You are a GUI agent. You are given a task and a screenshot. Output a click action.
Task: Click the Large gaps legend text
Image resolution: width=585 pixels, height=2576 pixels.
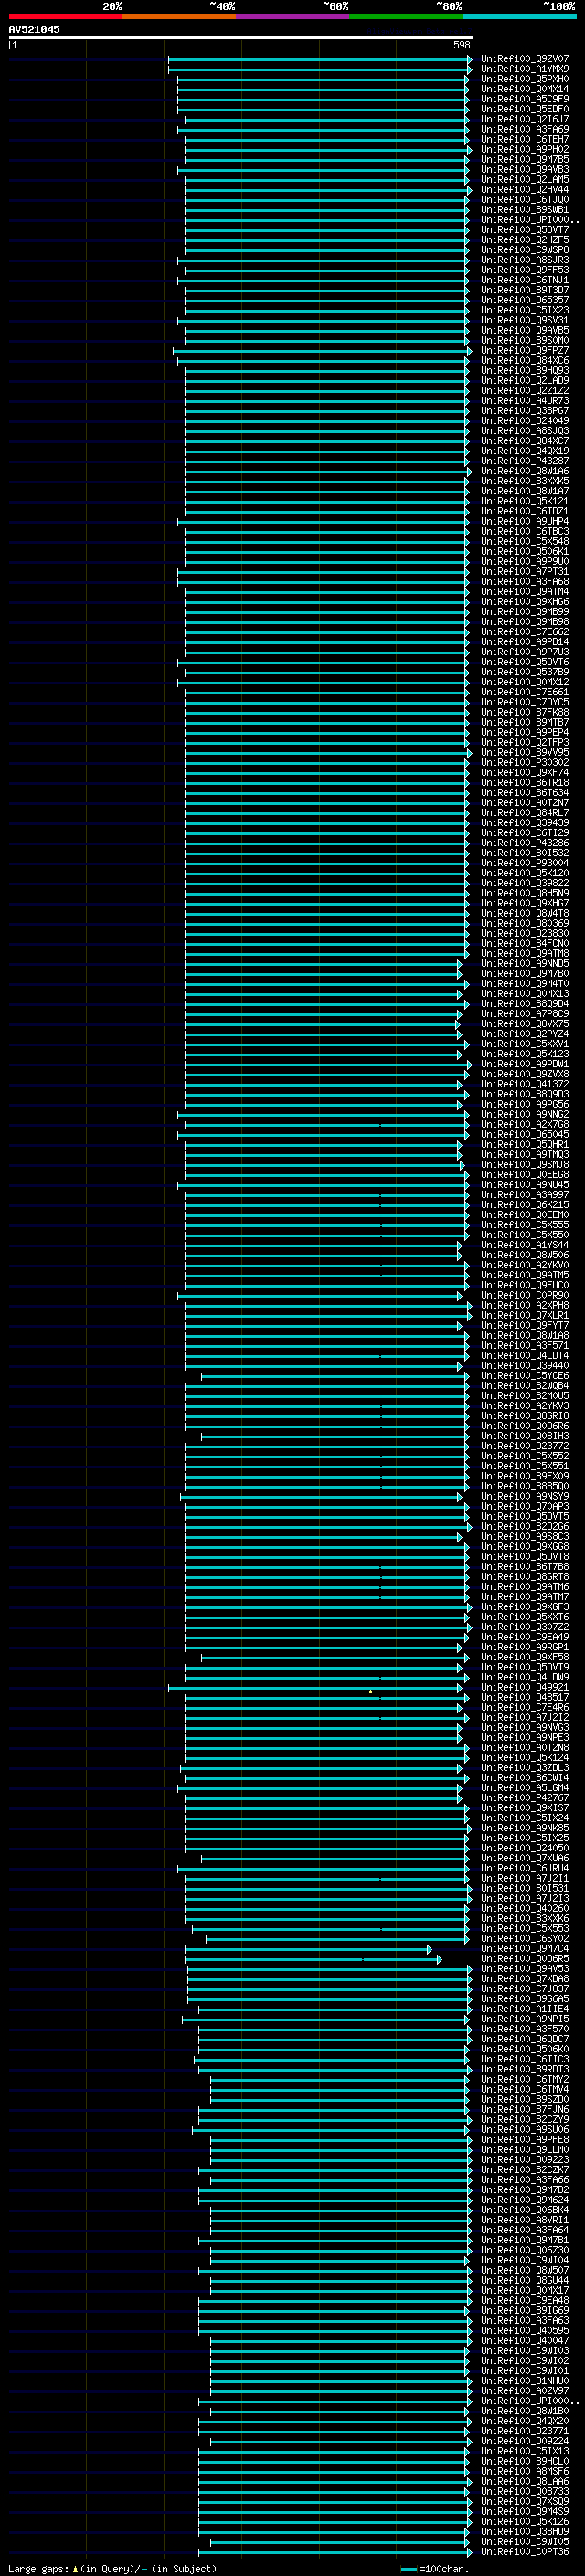click(x=112, y=2569)
